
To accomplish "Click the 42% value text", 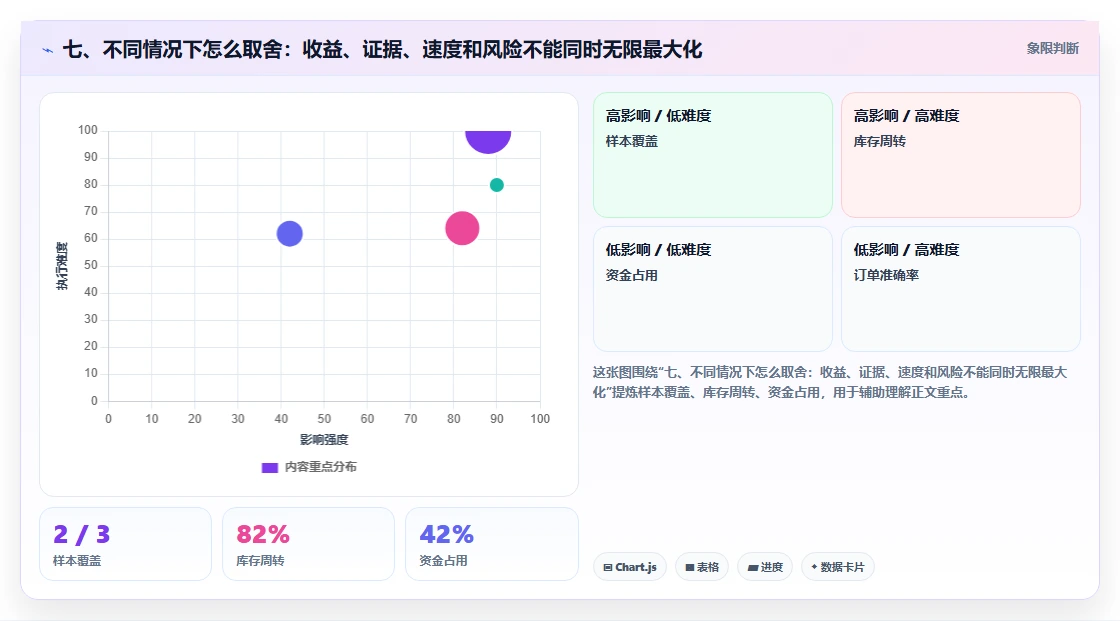I will (x=446, y=535).
